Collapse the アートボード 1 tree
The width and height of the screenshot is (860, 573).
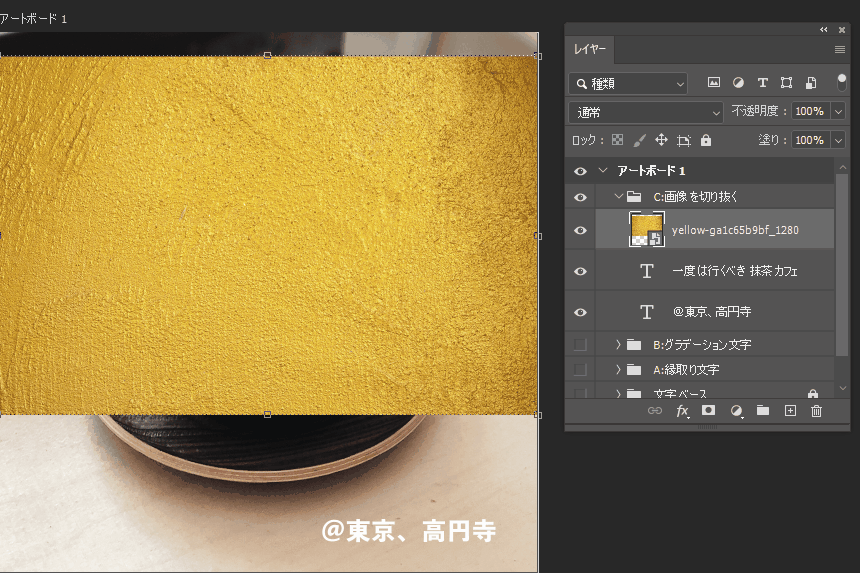pos(603,171)
